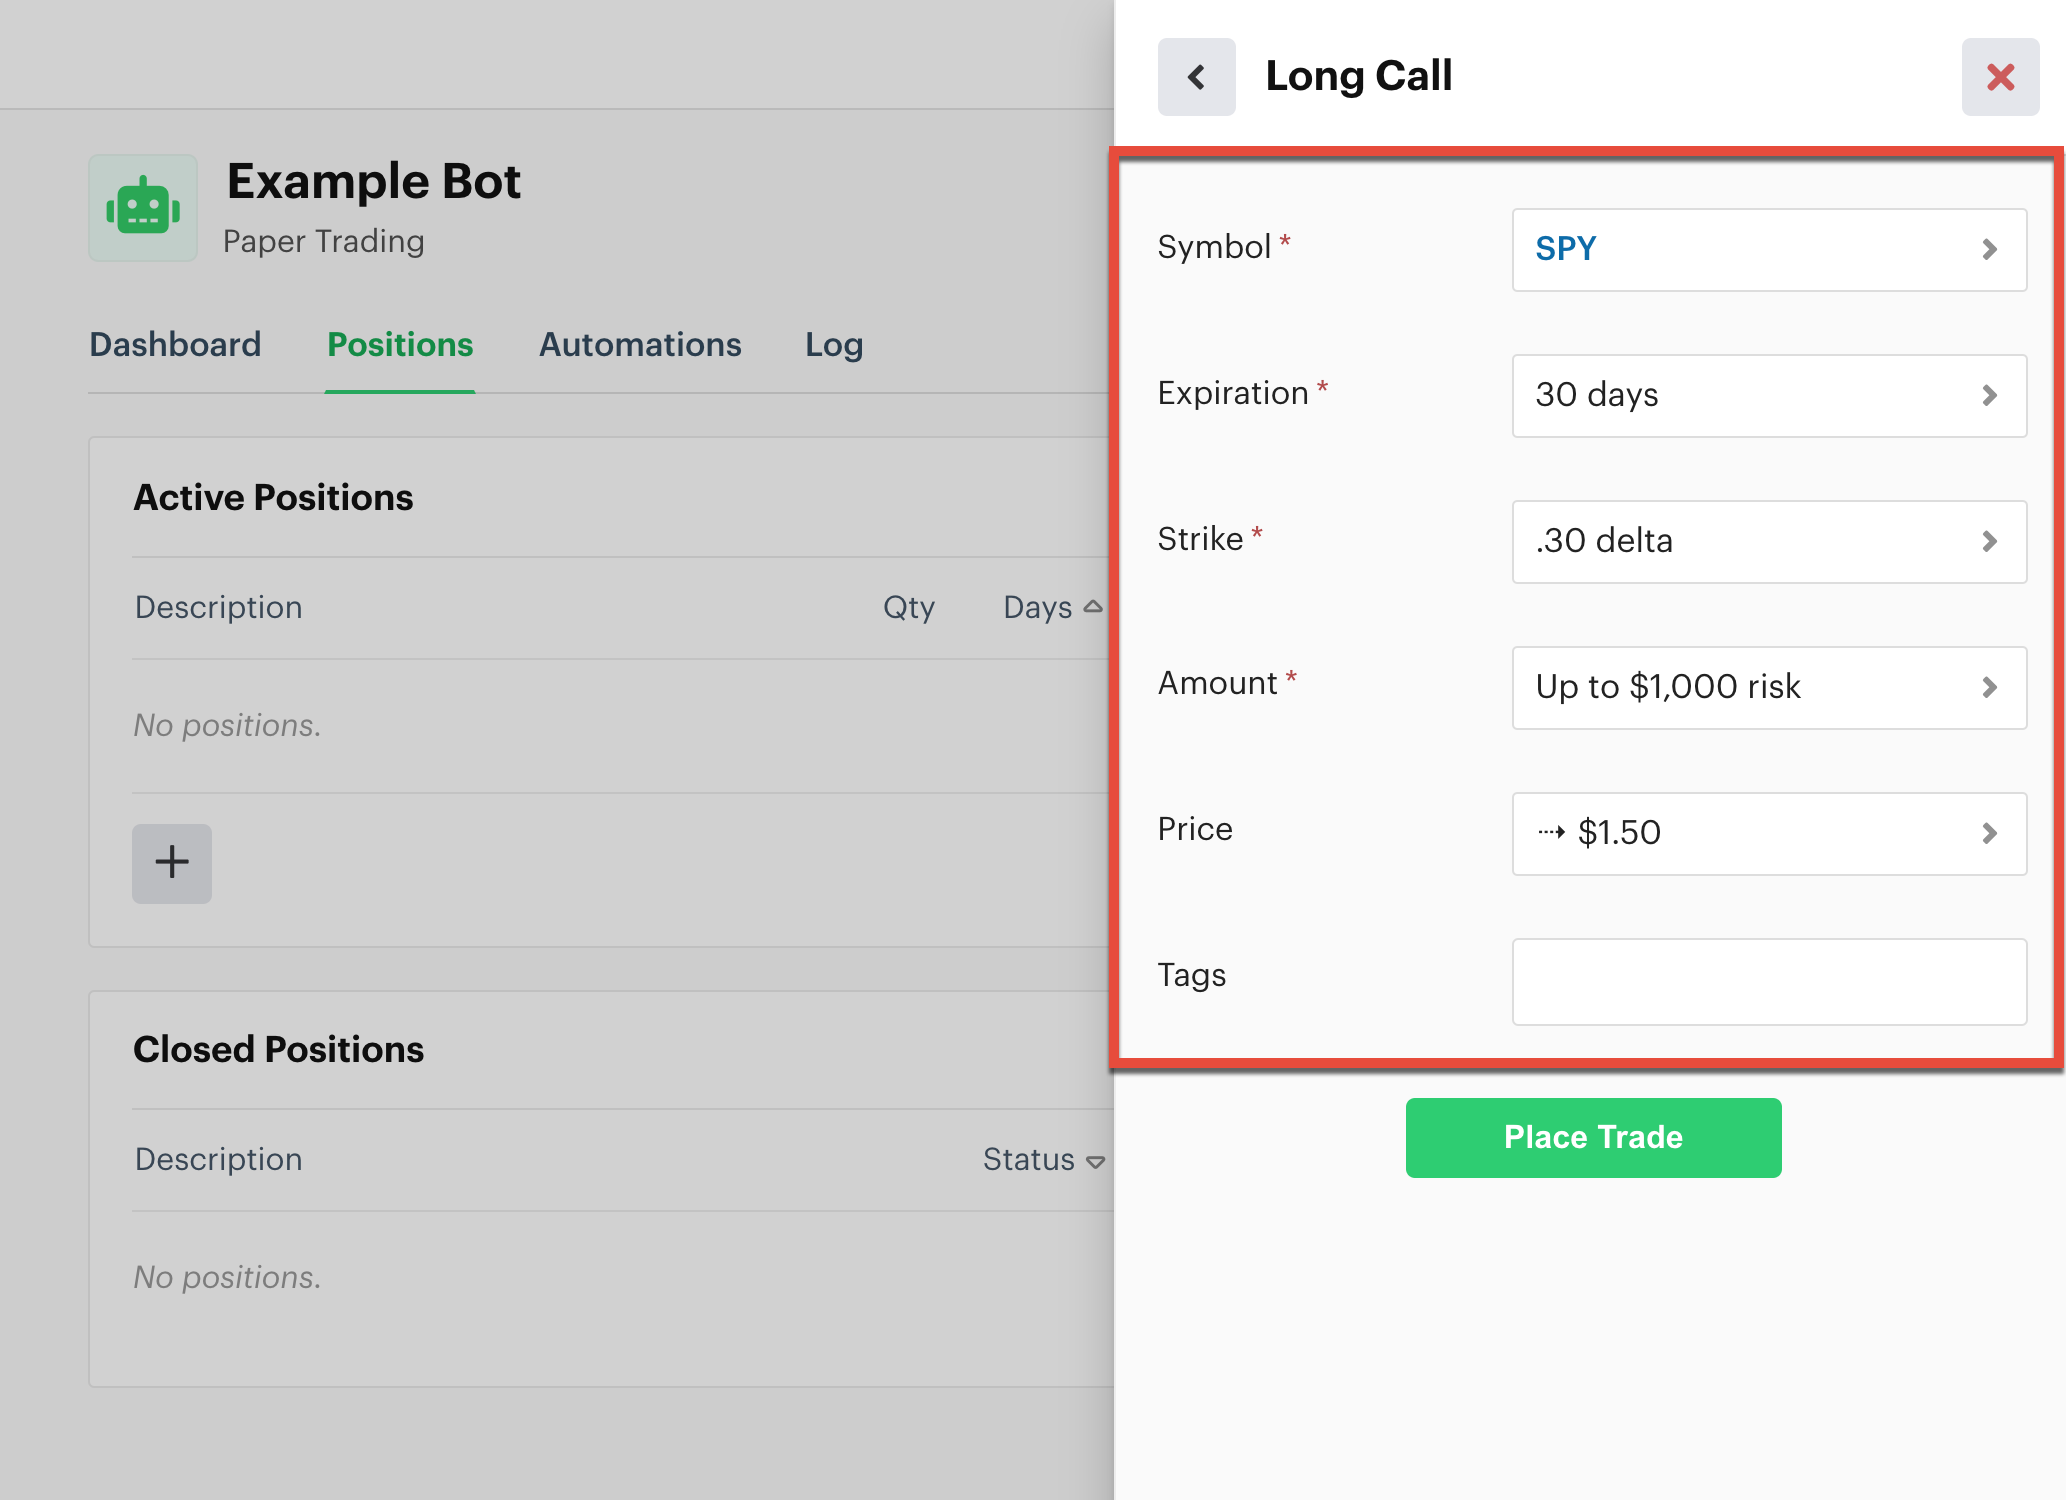This screenshot has height=1500, width=2066.
Task: Click the Long Call panel title
Action: 1359,76
